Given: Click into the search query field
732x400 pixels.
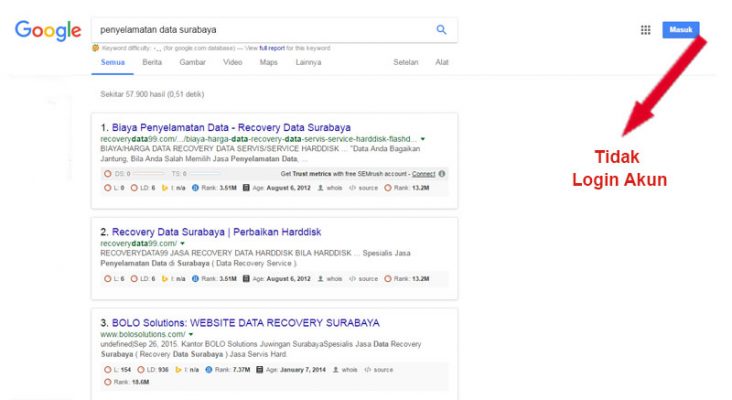Looking at the screenshot, I should [x=260, y=30].
